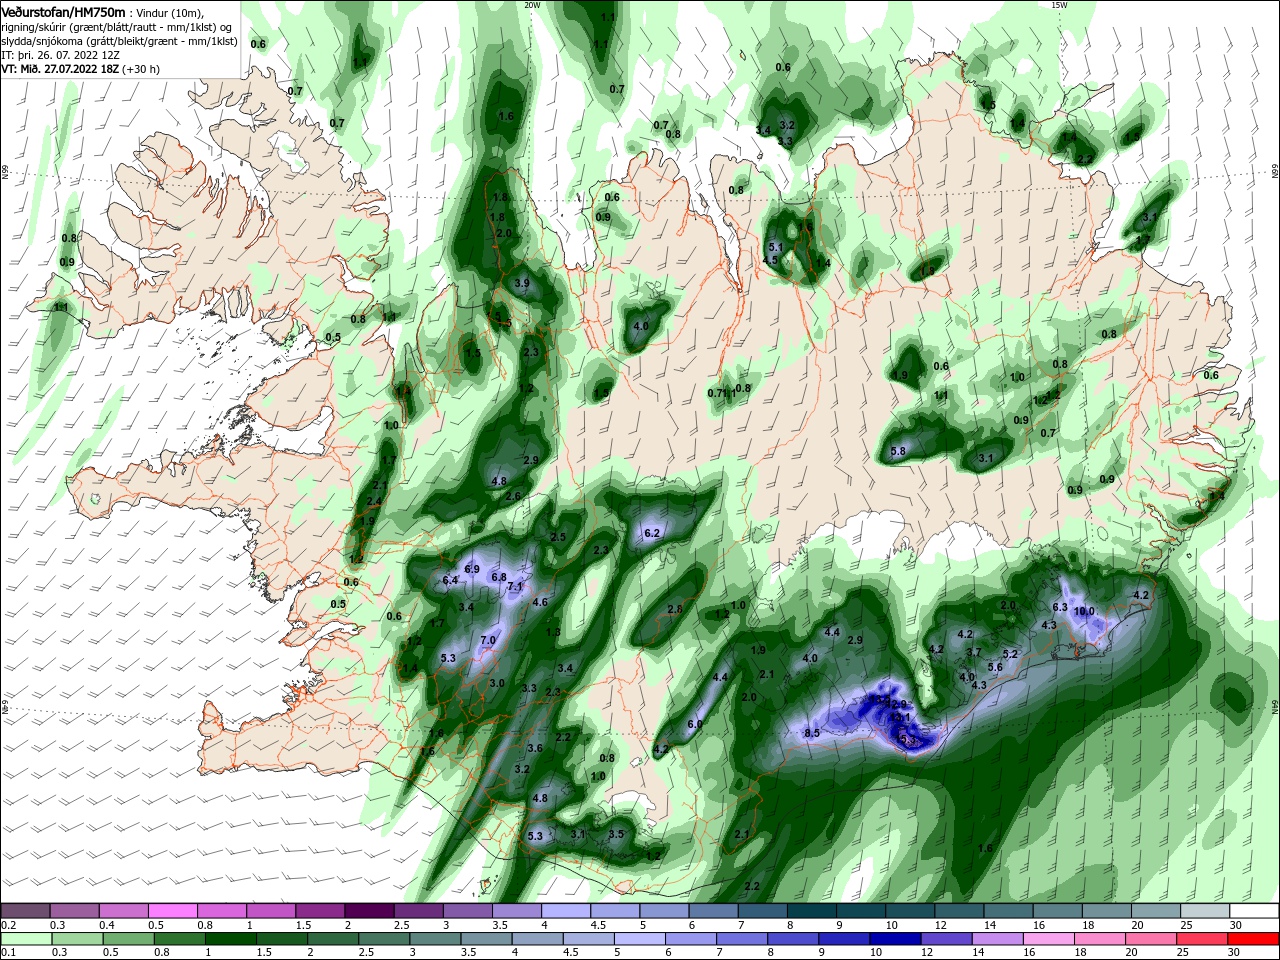Pick the pale green 0.1 swatch, lower legend row
Screen dimensions: 1280x960
pyautogui.click(x=25, y=939)
